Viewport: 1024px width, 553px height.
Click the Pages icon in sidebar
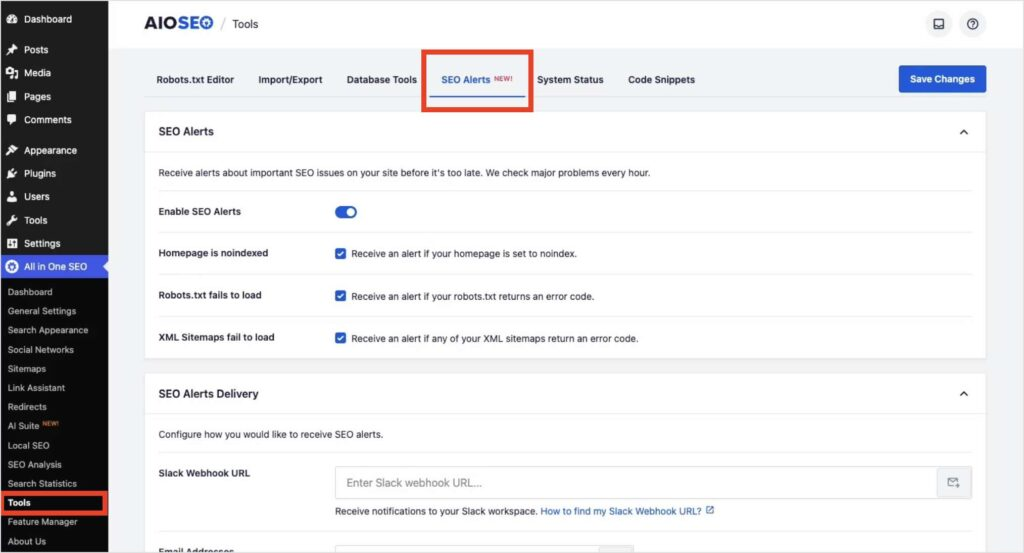[x=12, y=97]
